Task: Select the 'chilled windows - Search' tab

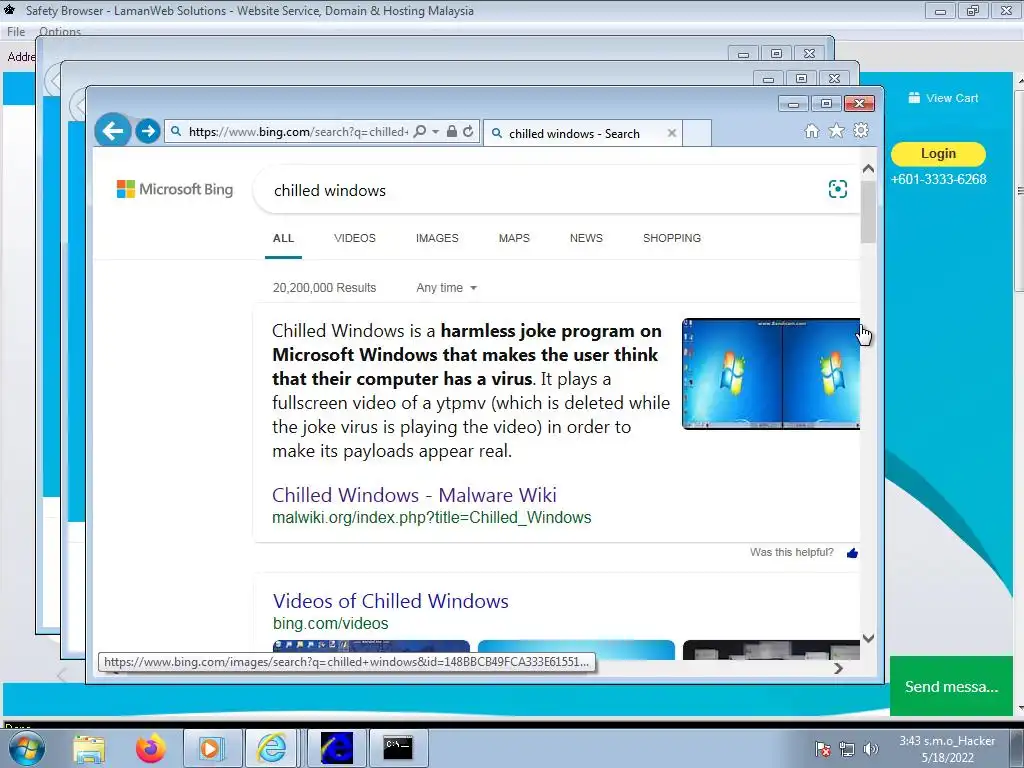Action: (x=583, y=133)
